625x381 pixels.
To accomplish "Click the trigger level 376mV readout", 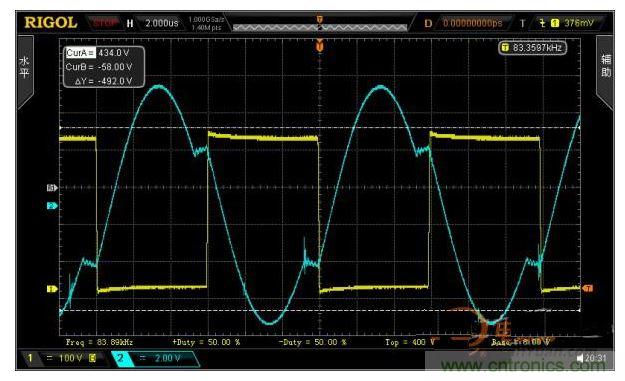I will tap(579, 23).
